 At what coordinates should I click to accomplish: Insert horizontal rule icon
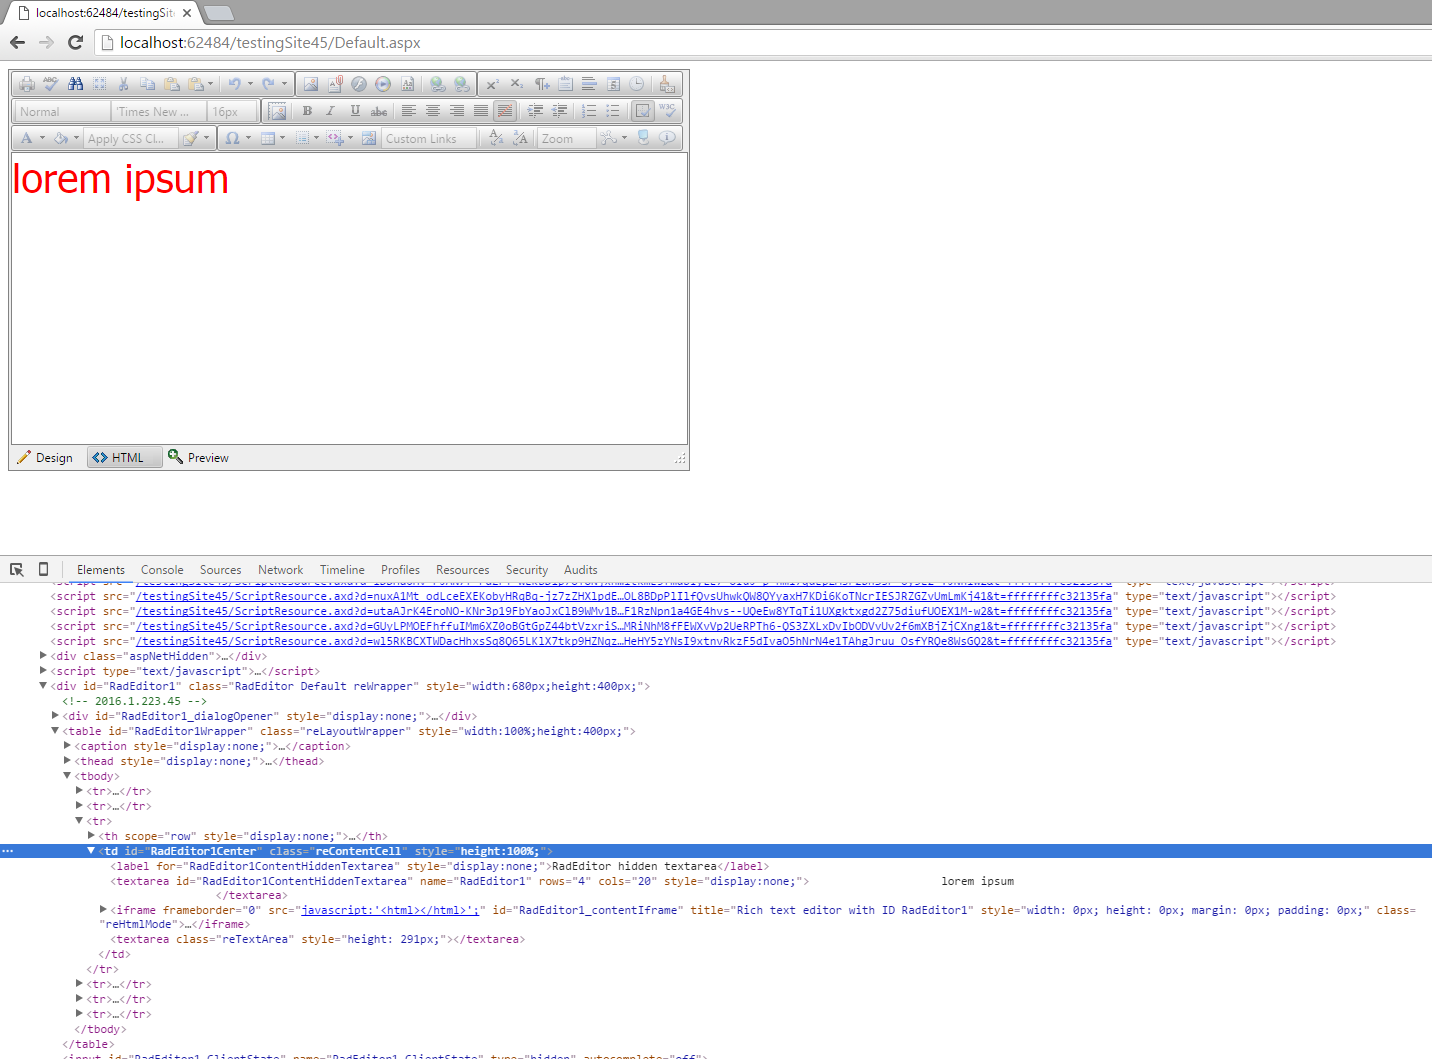[x=590, y=84]
